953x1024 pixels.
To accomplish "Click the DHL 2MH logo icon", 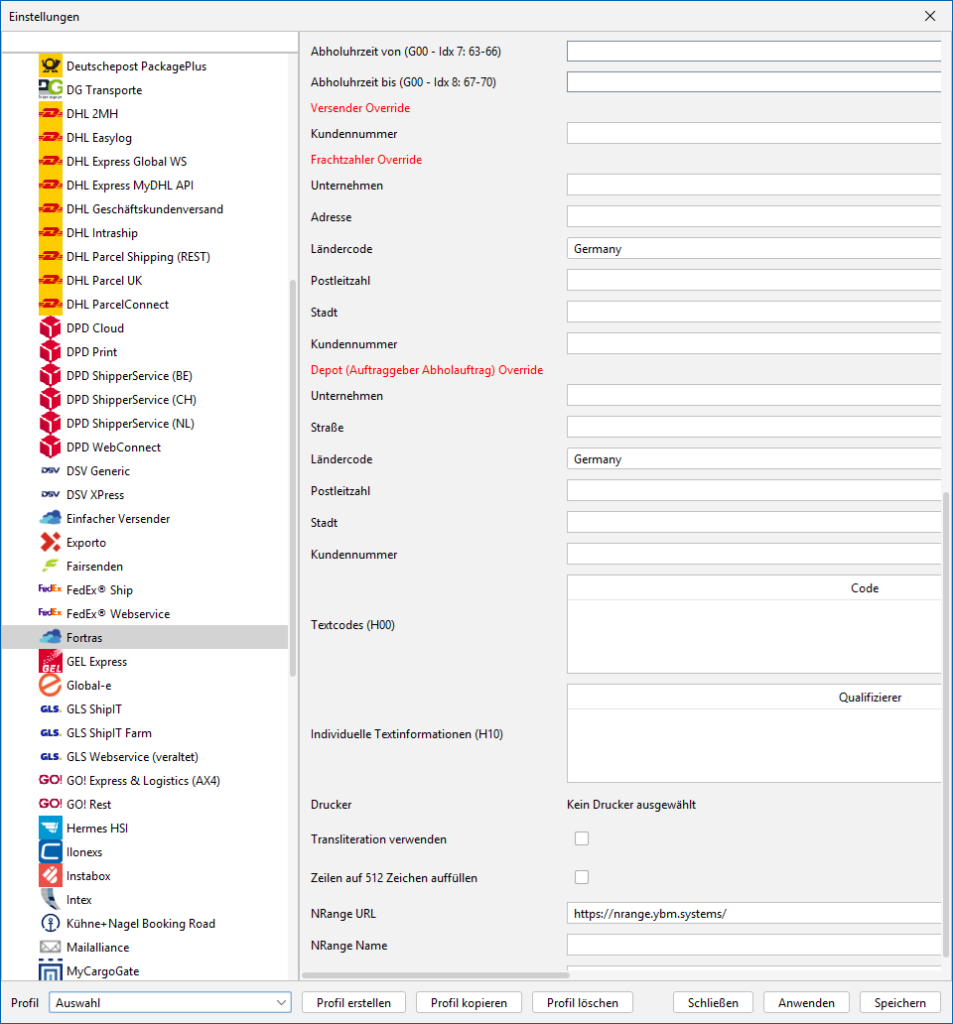I will click(50, 114).
